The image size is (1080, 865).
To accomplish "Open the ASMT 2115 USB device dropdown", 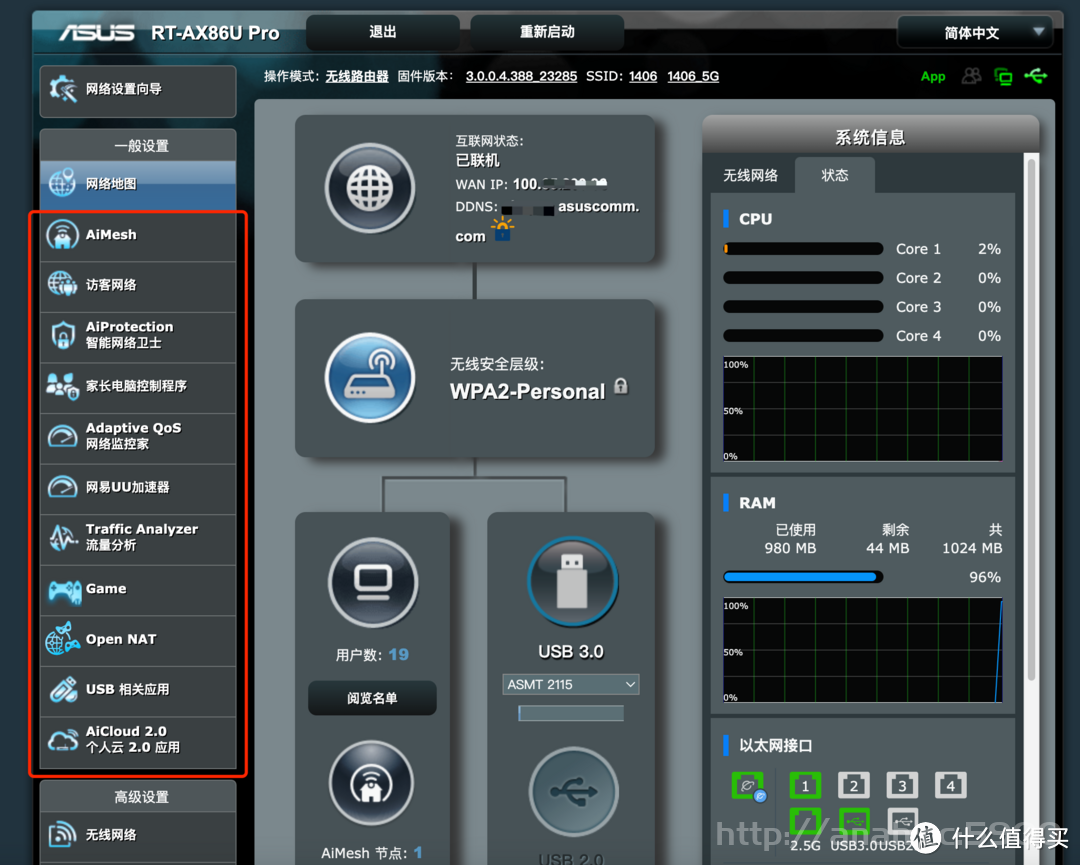I will tap(571, 685).
